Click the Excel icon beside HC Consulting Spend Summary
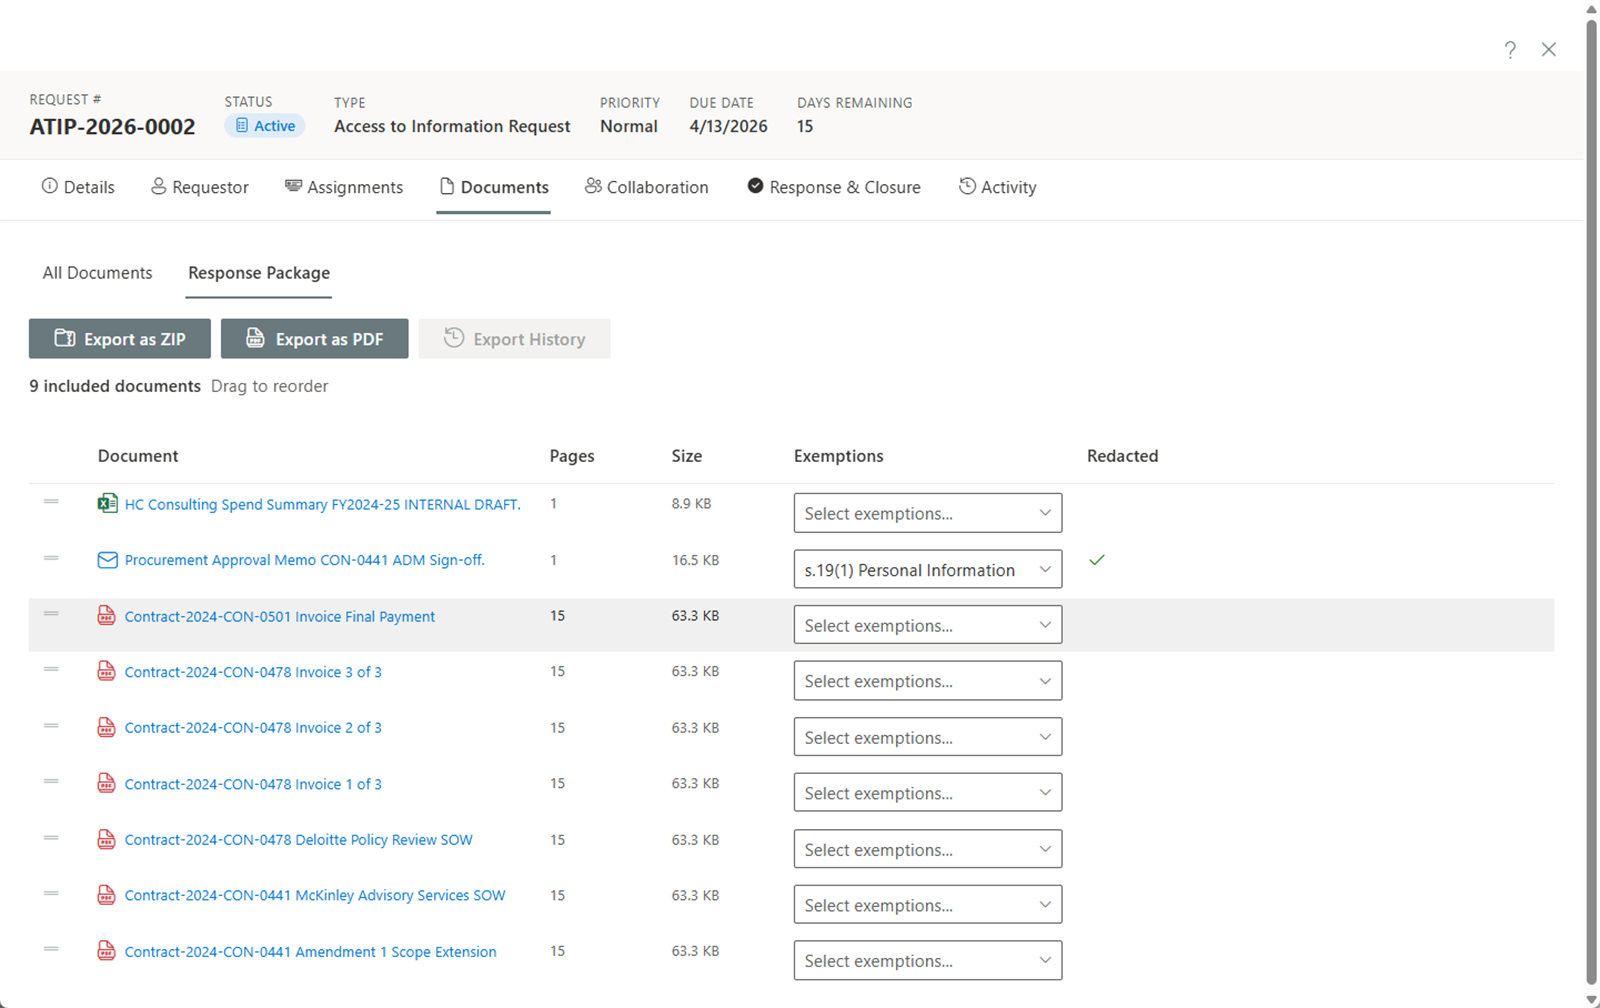Screen dimensions: 1600x1008 point(107,504)
